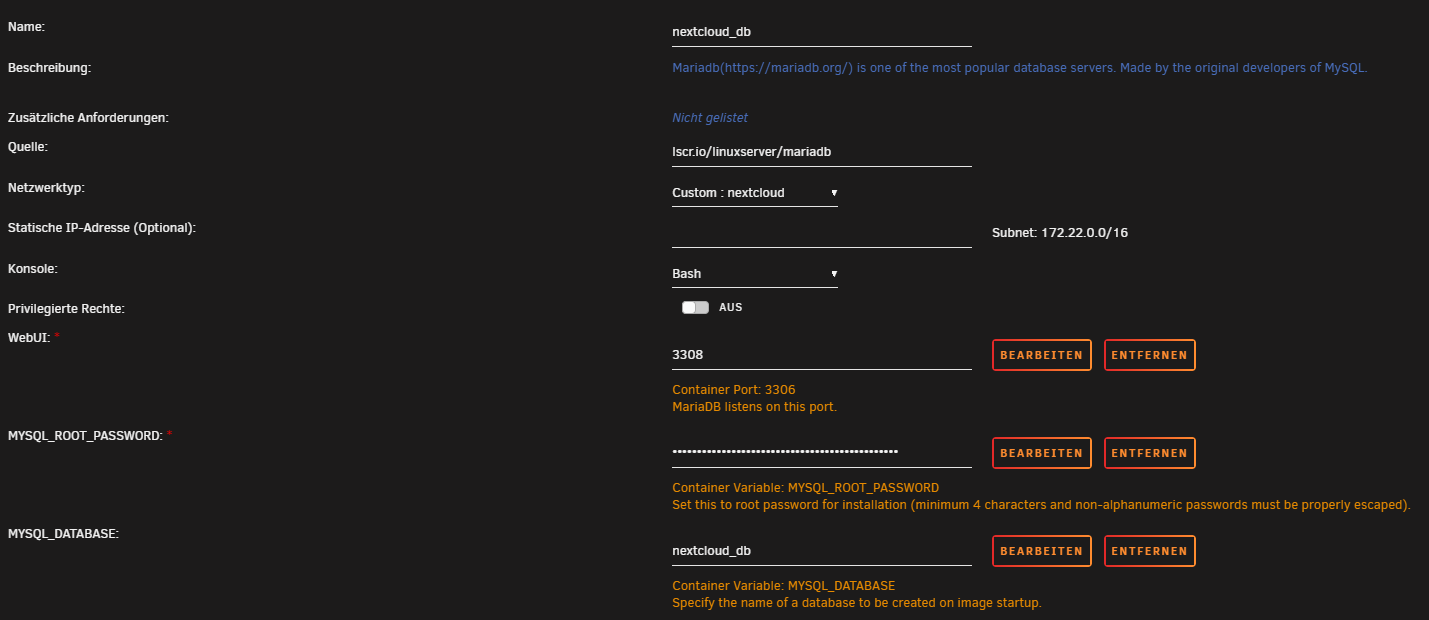Click the 'Nicht gelistet' text
Image resolution: width=1429 pixels, height=620 pixels.
click(x=710, y=118)
